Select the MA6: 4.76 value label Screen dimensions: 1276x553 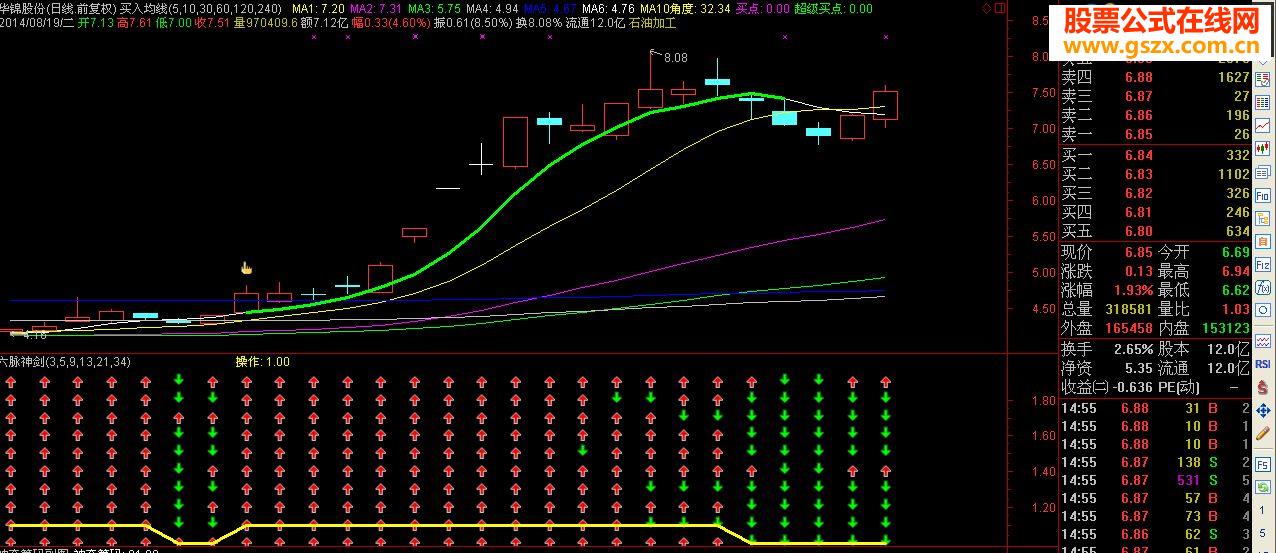[609, 7]
